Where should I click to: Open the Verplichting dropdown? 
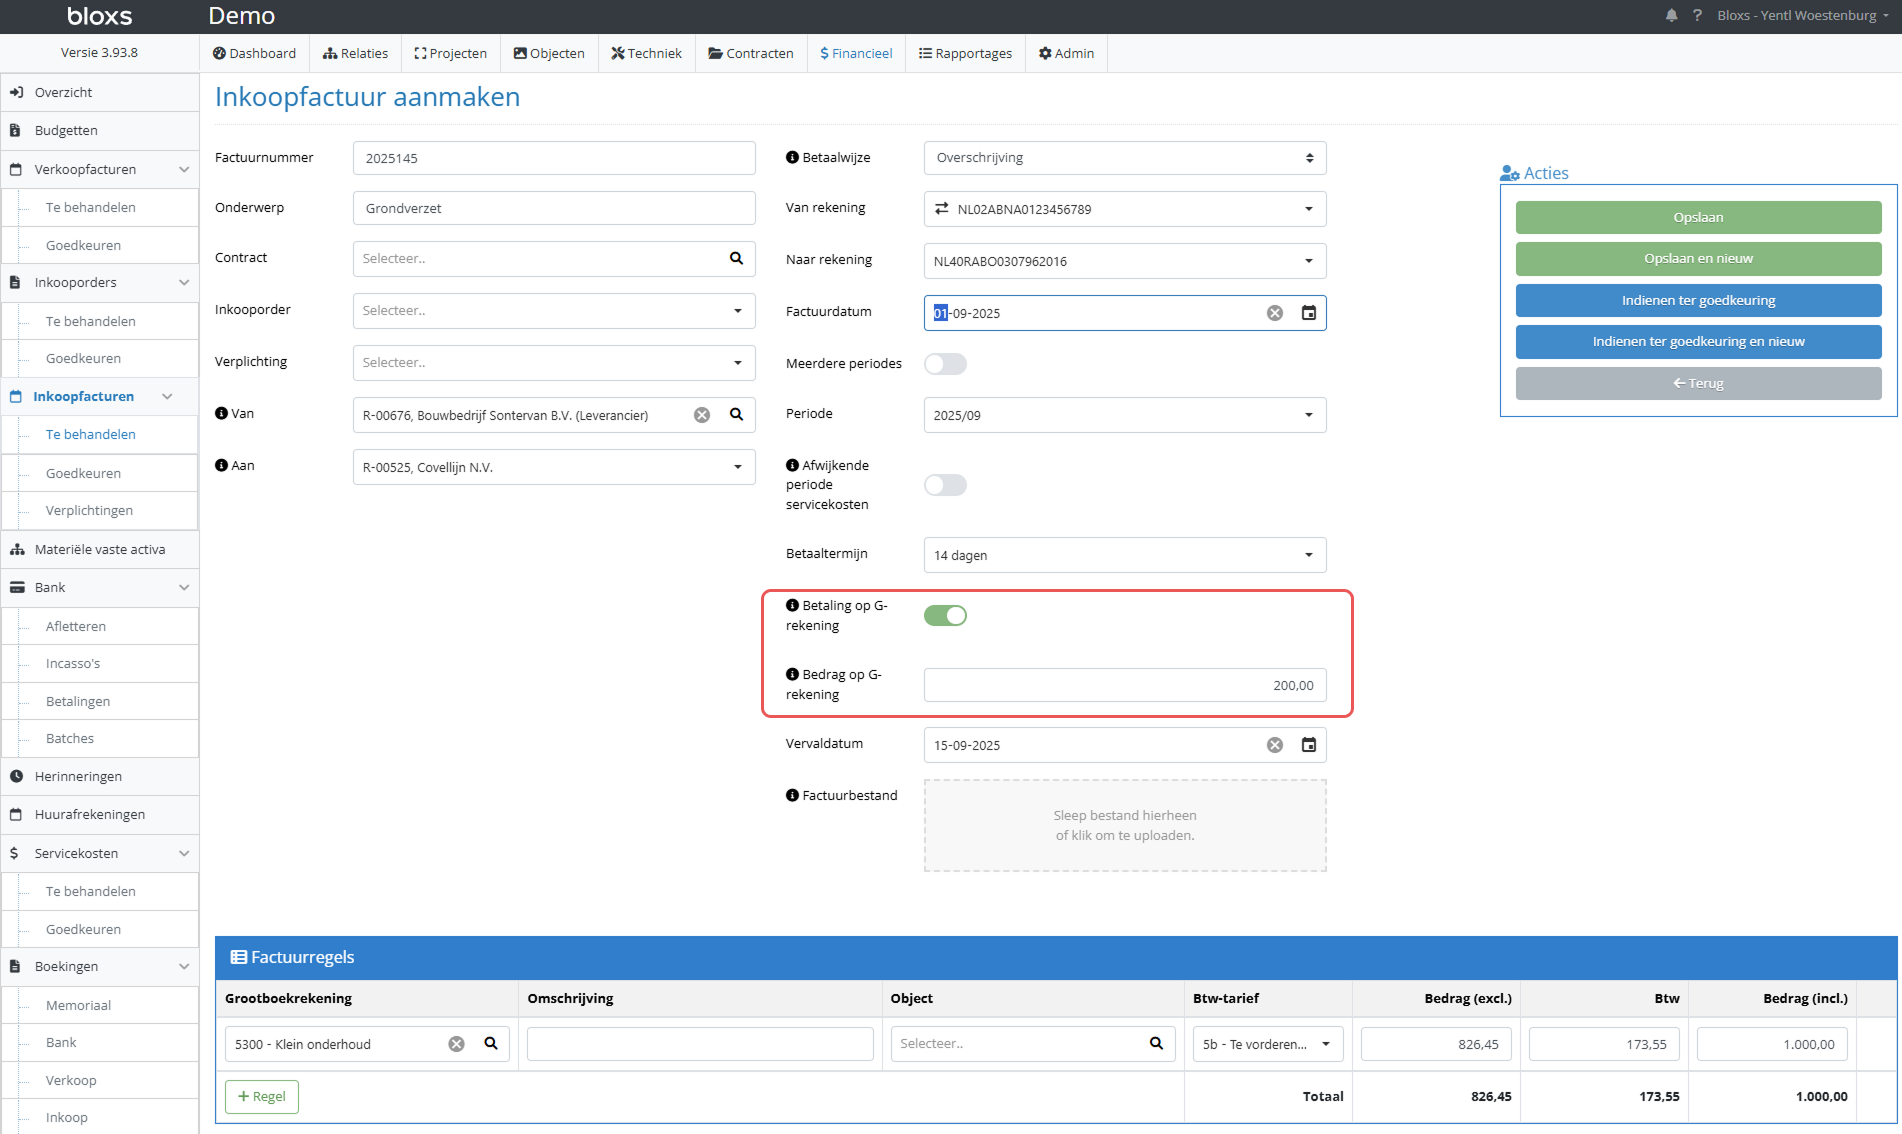pos(554,363)
